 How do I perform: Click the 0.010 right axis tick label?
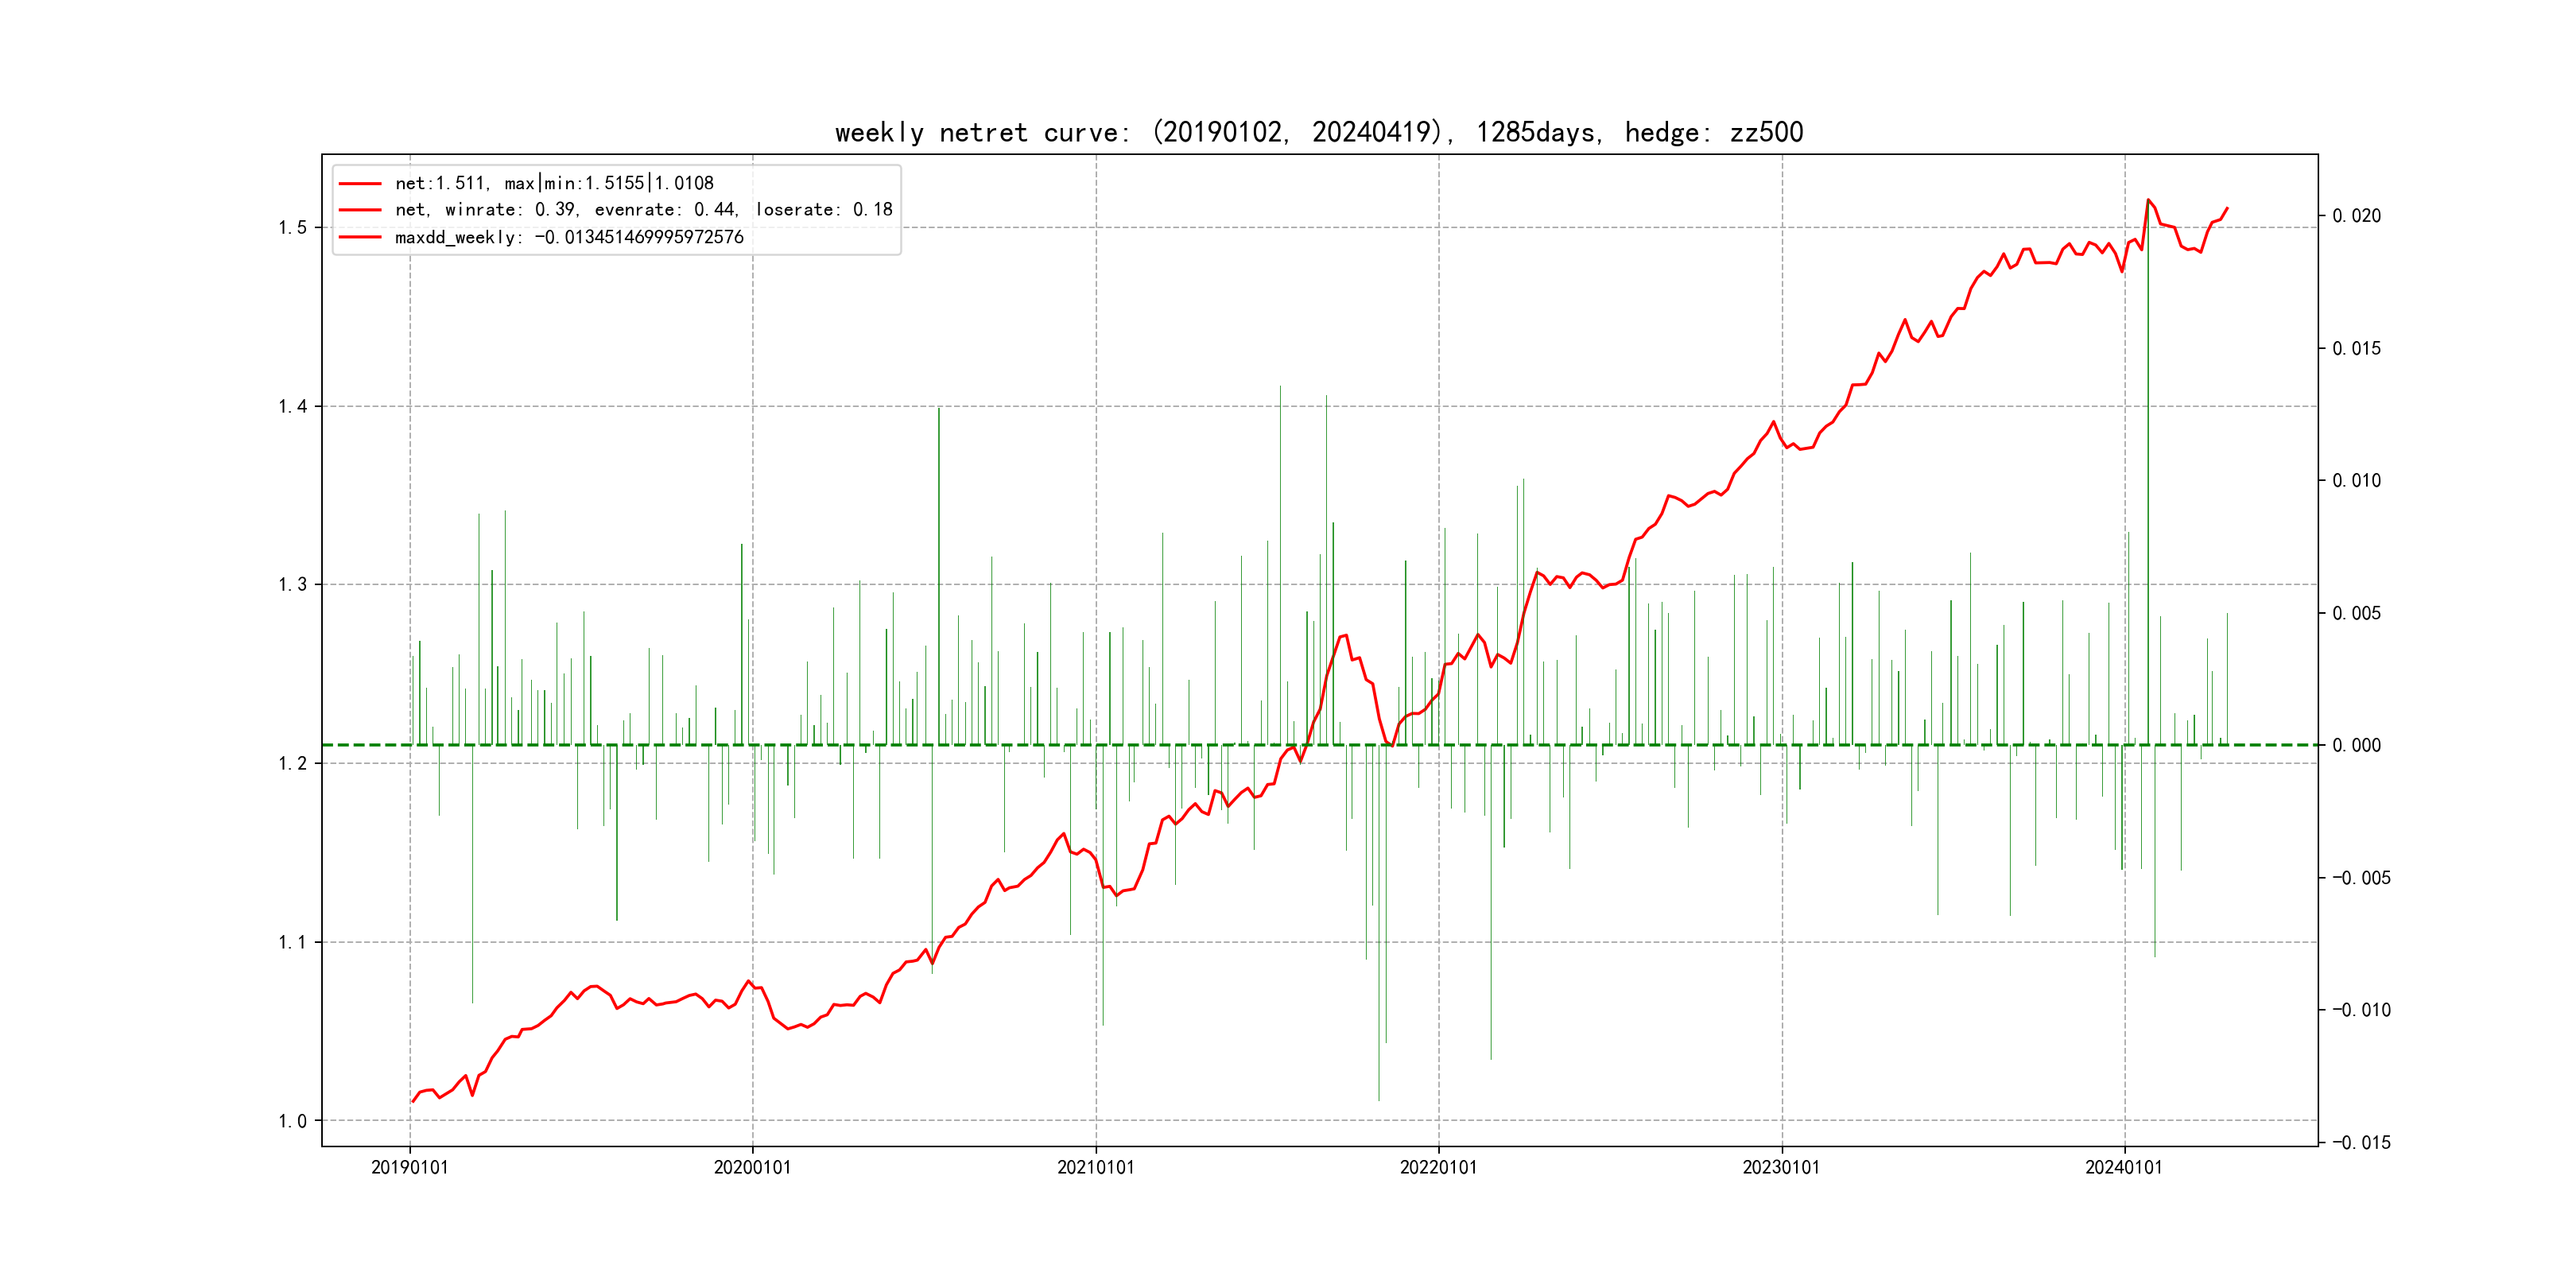point(2356,481)
